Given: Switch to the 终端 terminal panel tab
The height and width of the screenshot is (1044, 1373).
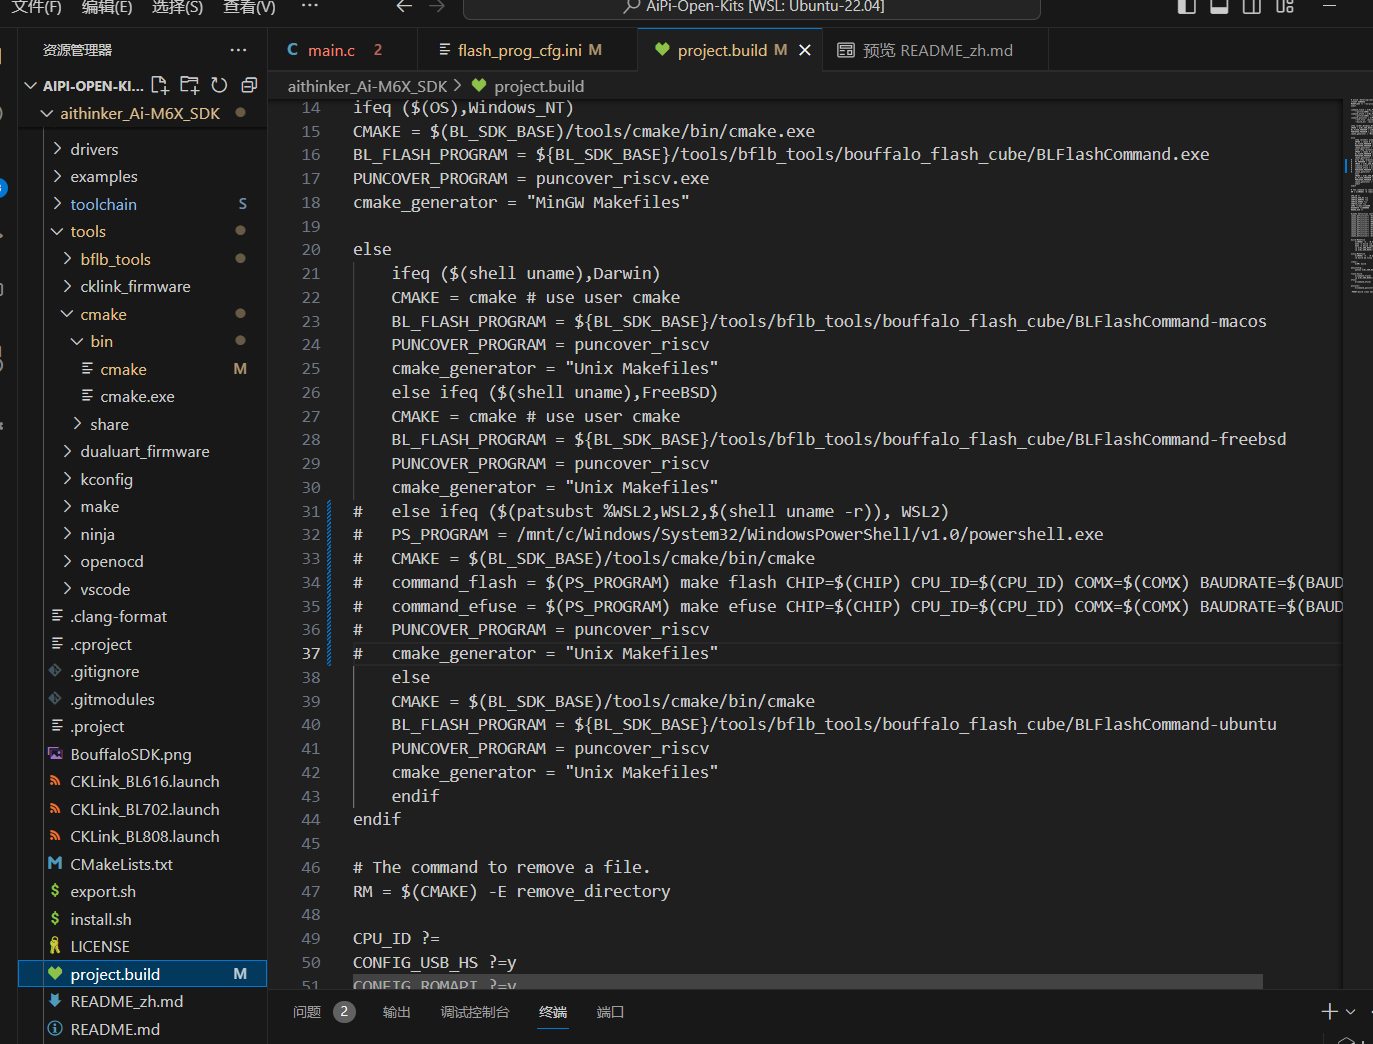Looking at the screenshot, I should coord(553,1012).
